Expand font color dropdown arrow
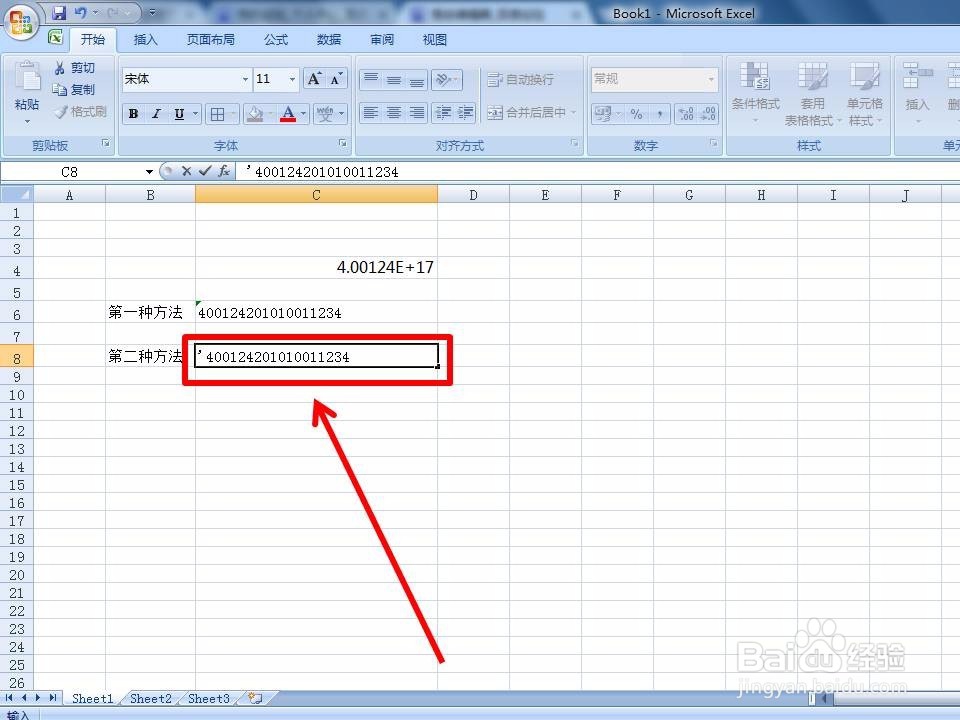Viewport: 960px width, 720px height. coord(304,114)
